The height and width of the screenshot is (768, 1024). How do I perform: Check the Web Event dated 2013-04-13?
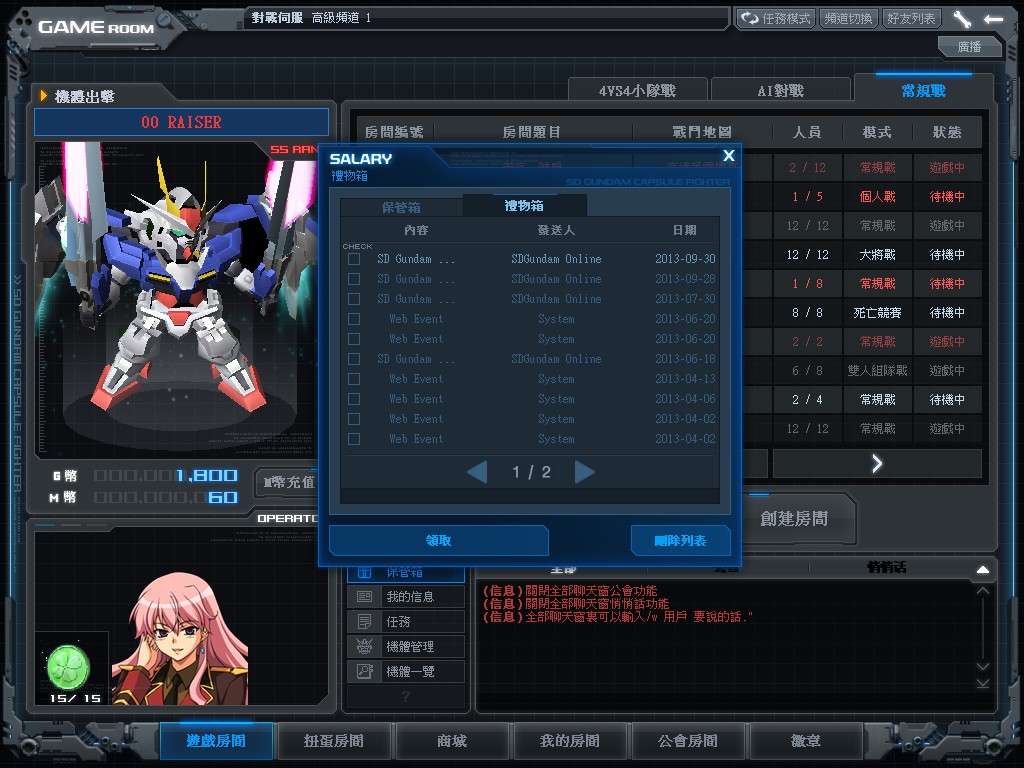[x=354, y=379]
